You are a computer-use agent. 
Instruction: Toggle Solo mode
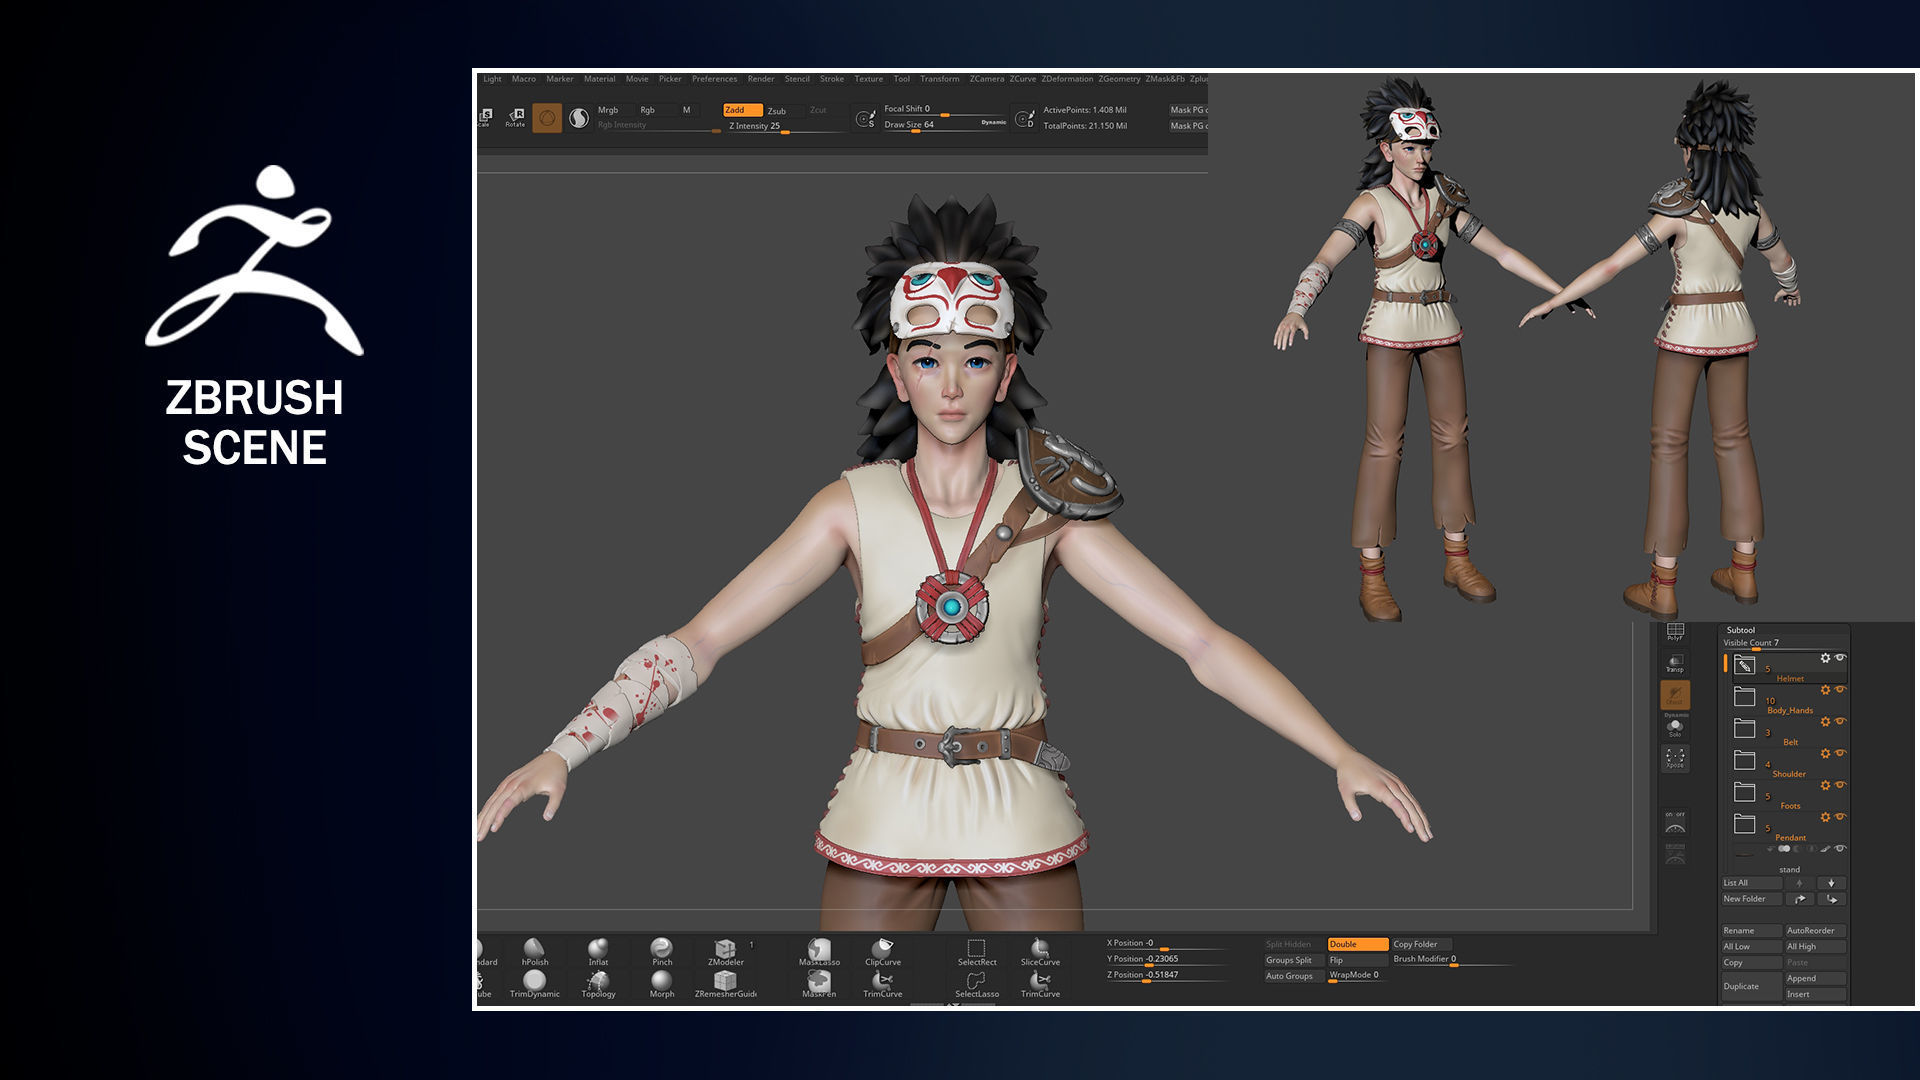point(1675,727)
